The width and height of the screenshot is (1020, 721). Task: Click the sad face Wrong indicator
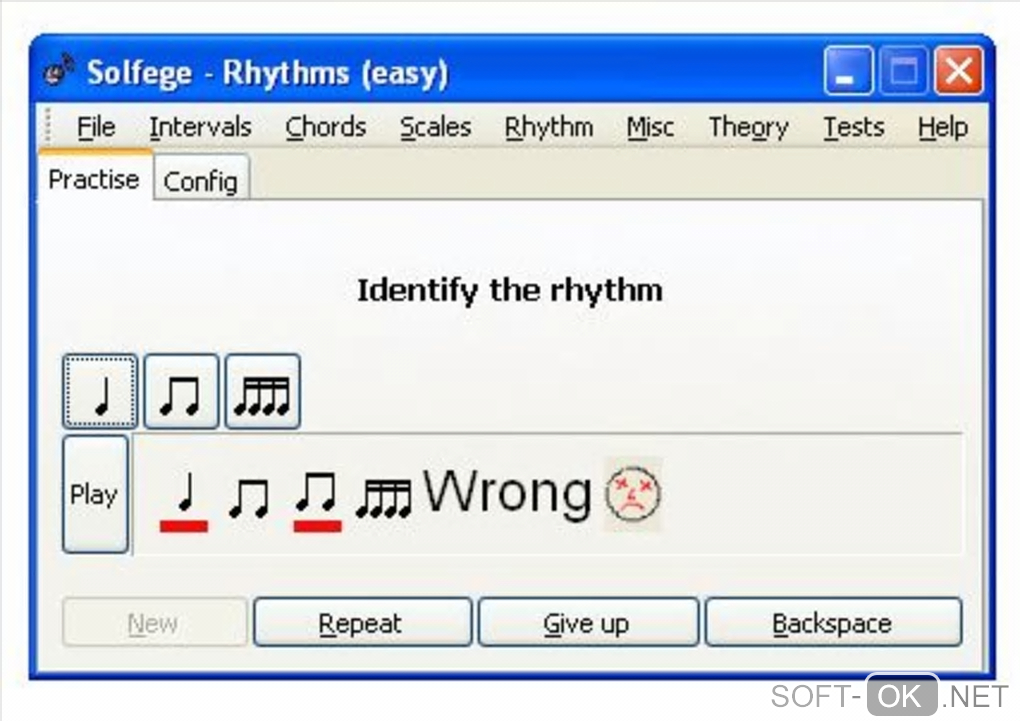click(633, 494)
